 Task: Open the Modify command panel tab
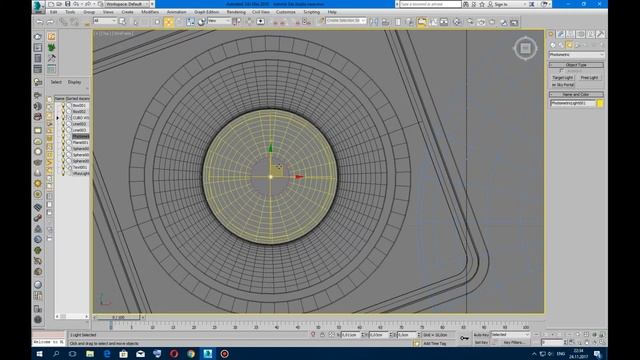pos(561,34)
